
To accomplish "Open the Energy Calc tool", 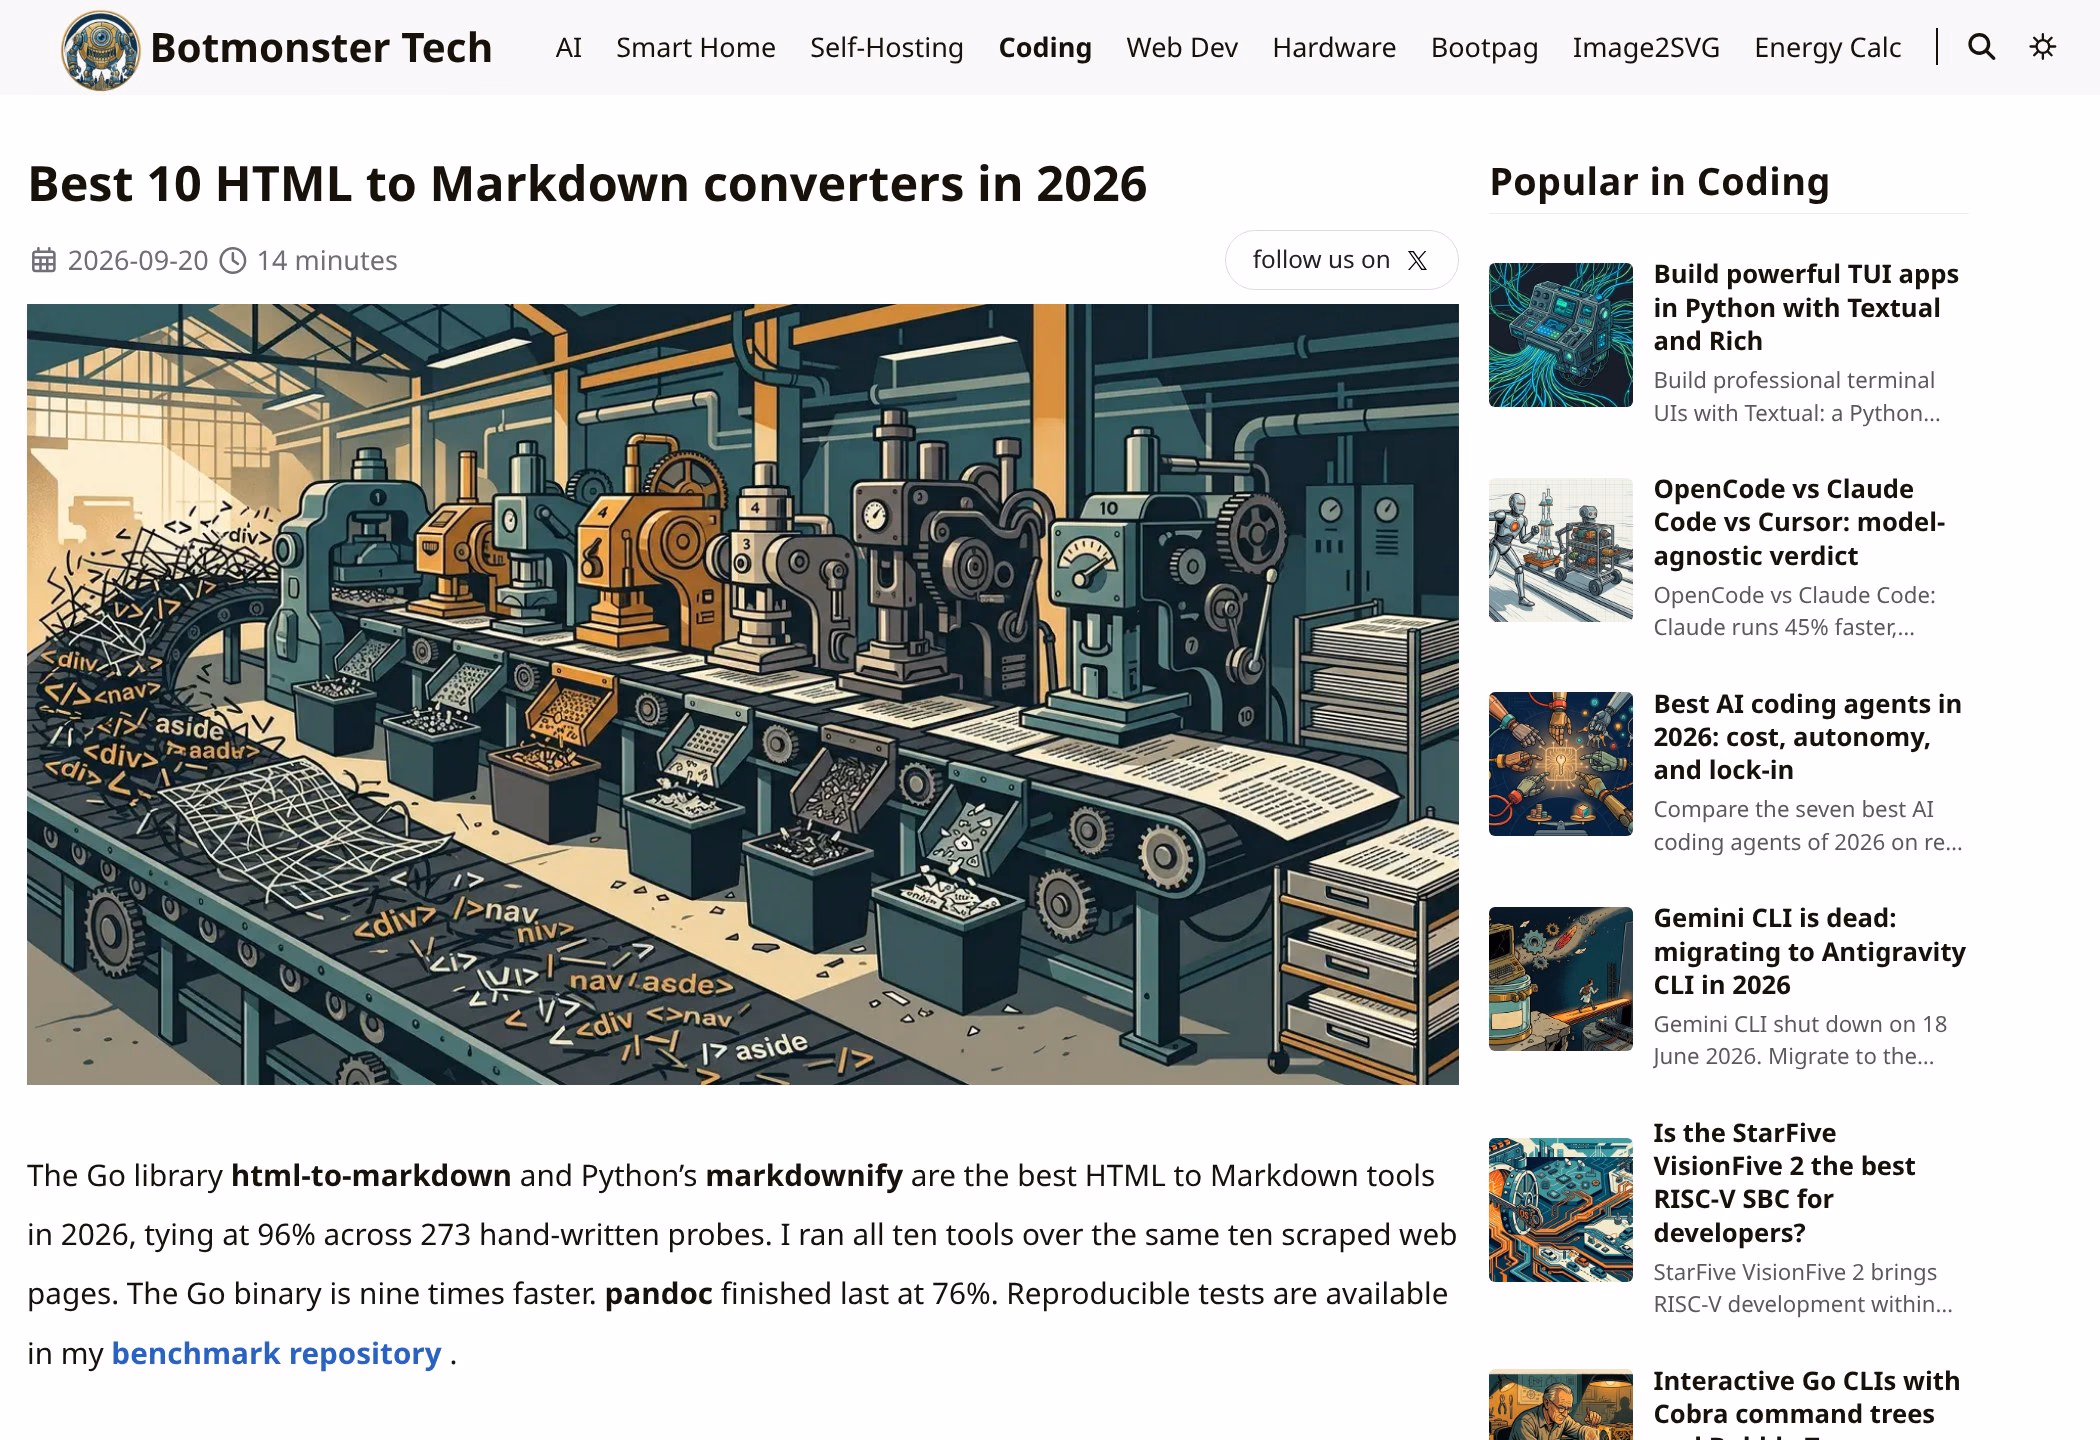I will tap(1827, 47).
